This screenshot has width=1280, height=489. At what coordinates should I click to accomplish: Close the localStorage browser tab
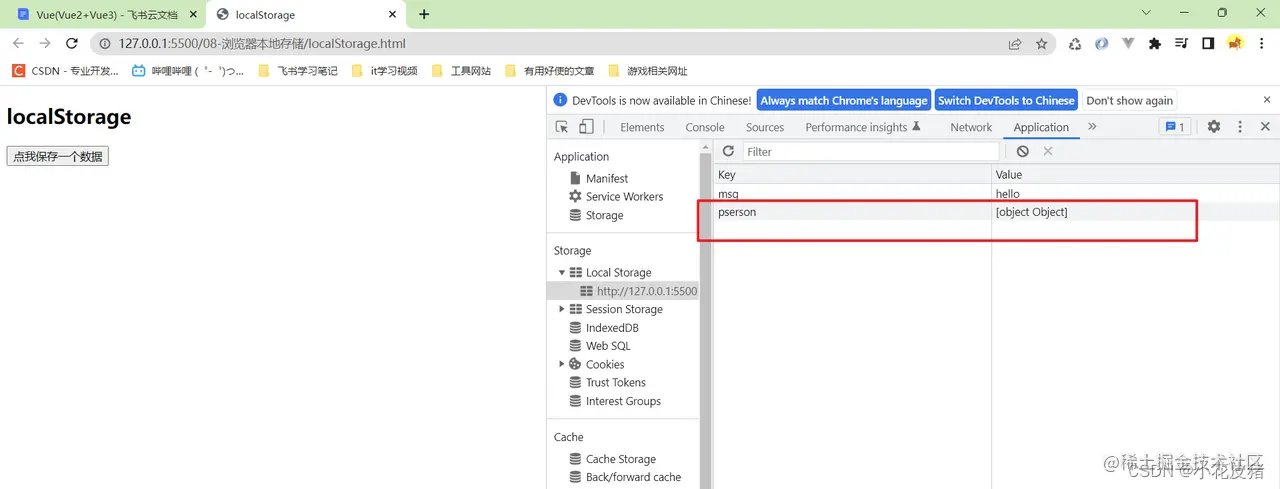[393, 14]
